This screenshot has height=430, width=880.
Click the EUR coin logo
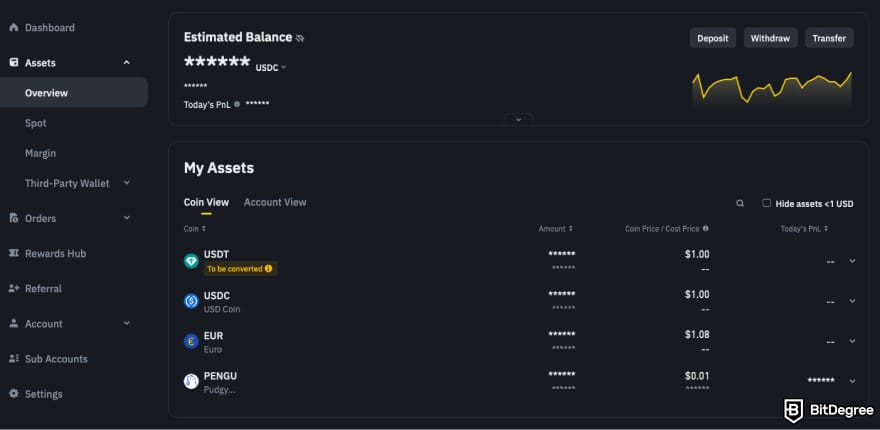191,341
